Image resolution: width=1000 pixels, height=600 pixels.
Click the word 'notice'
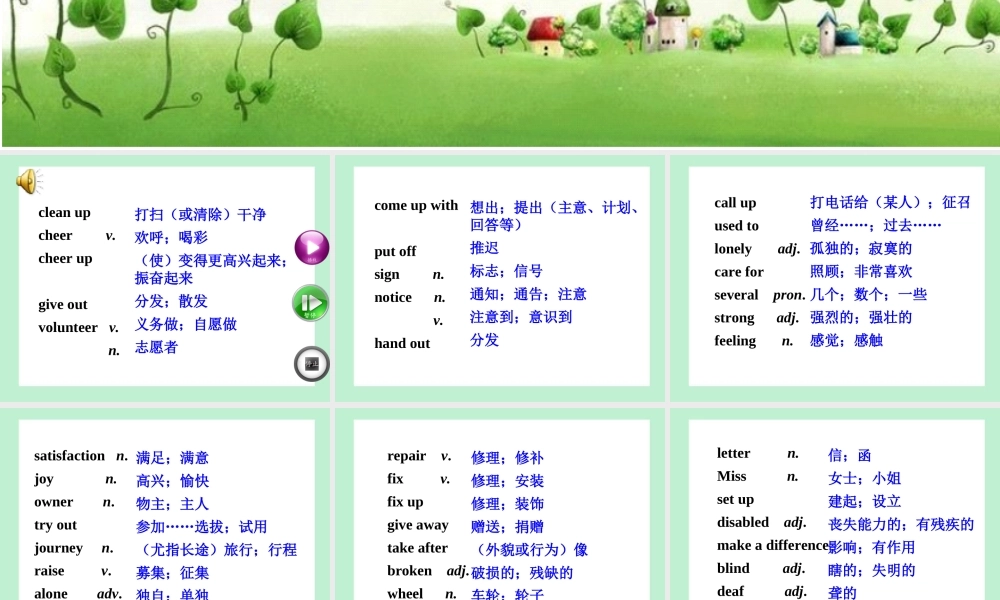click(393, 298)
